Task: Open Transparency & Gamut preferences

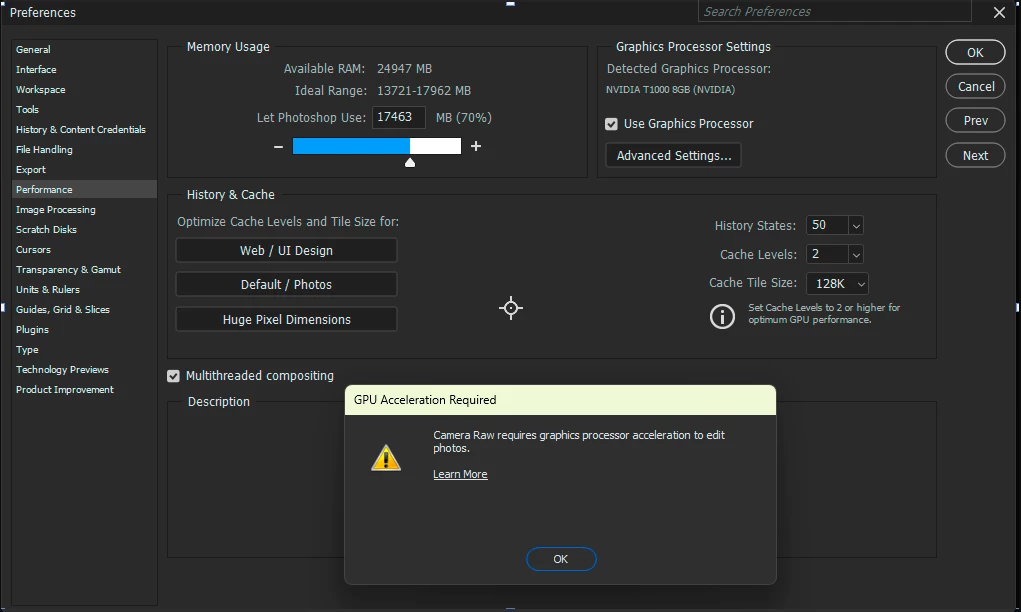Action: (x=68, y=270)
